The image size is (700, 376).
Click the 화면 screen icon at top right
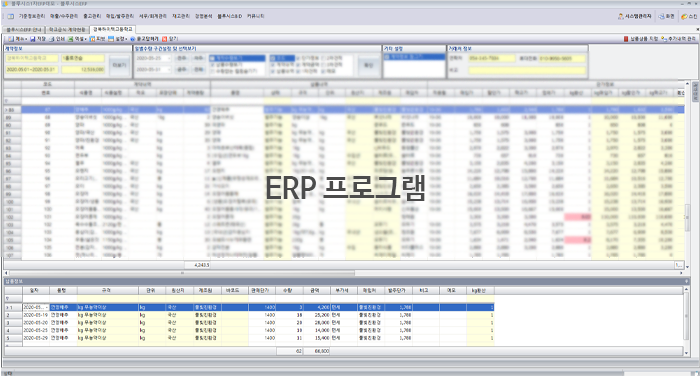pyautogui.click(x=662, y=16)
